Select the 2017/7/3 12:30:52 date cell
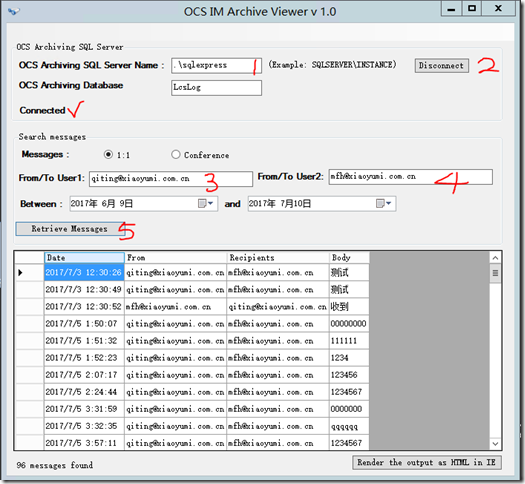 [x=84, y=307]
